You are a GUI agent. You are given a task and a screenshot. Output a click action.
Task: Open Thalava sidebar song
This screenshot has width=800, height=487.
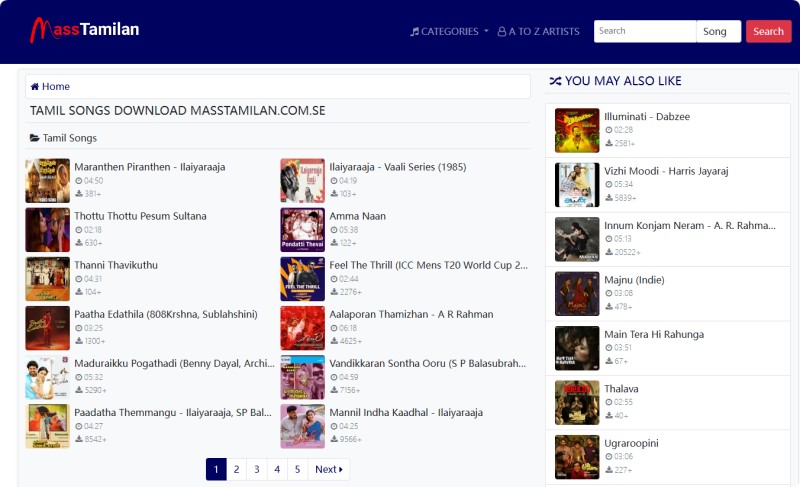pyautogui.click(x=621, y=389)
